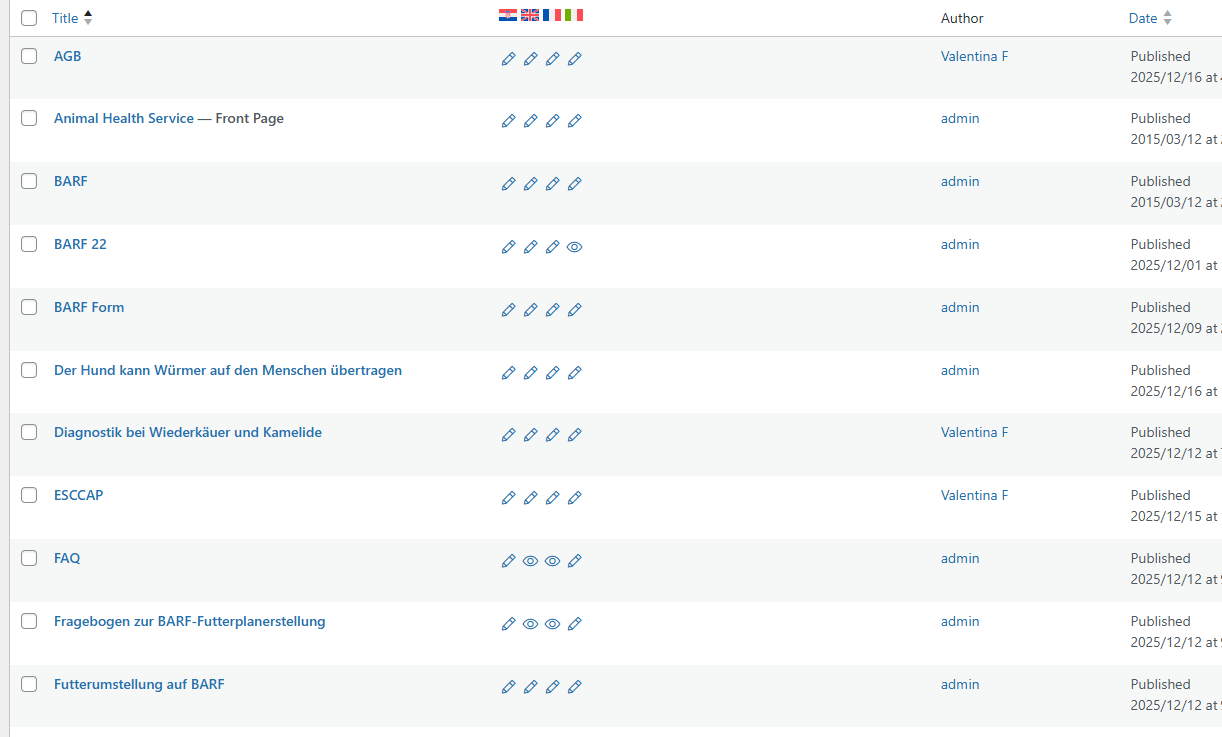Click the admin author link on the BARF Form row
1222x737 pixels.
[960, 307]
